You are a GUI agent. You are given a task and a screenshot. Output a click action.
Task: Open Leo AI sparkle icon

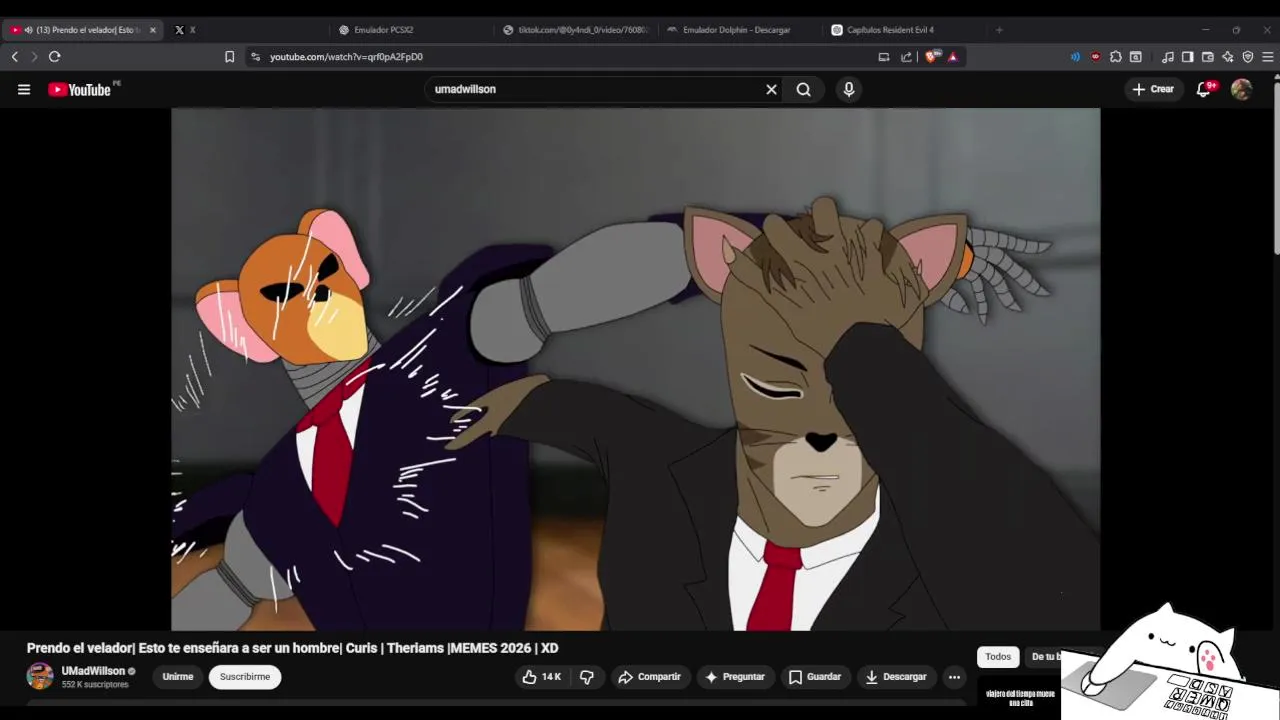tap(1228, 57)
